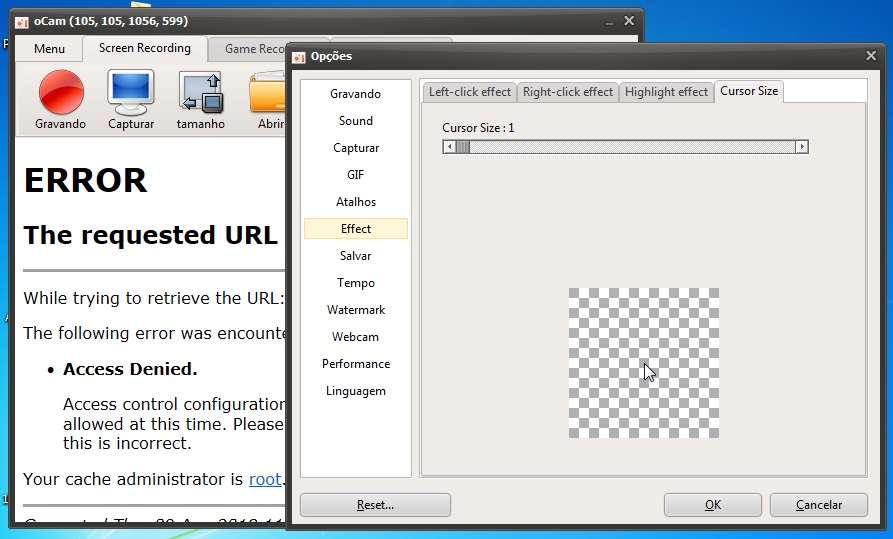Open the Menu tab in oCam

(x=50, y=49)
